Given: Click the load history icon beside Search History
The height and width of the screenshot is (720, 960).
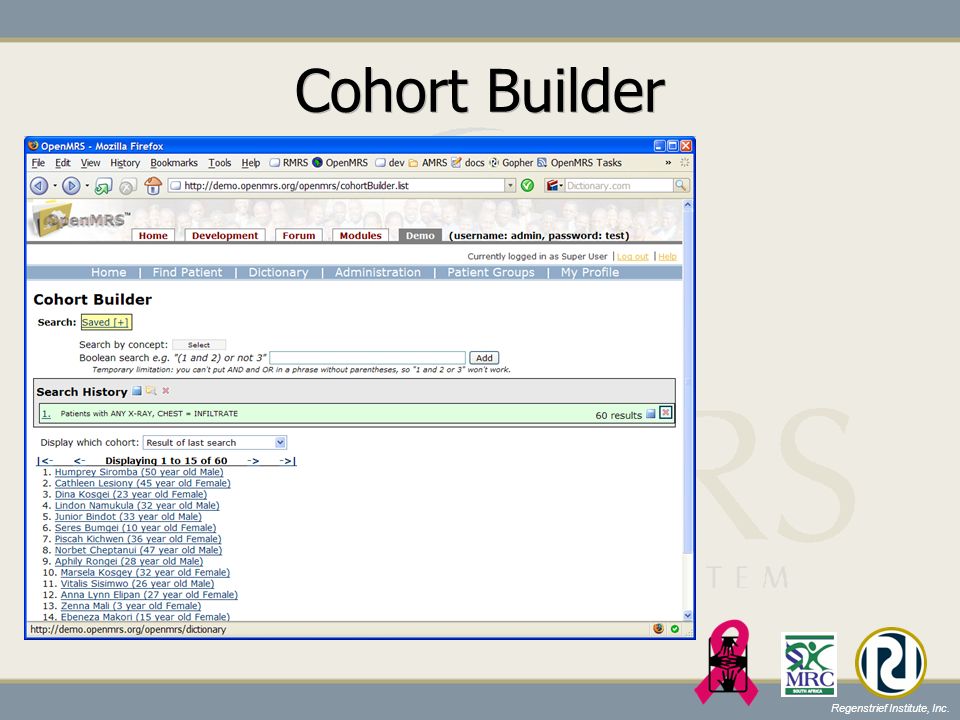Looking at the screenshot, I should 151,391.
